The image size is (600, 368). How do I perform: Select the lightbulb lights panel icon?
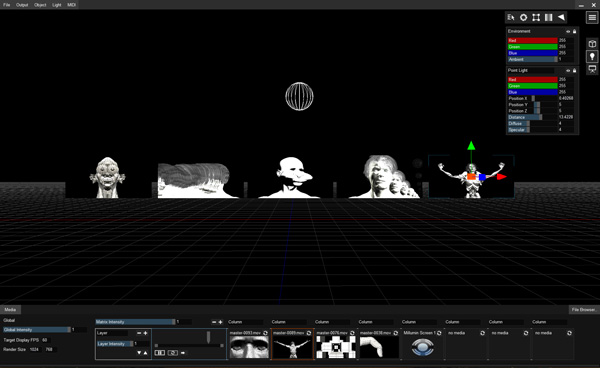592,57
